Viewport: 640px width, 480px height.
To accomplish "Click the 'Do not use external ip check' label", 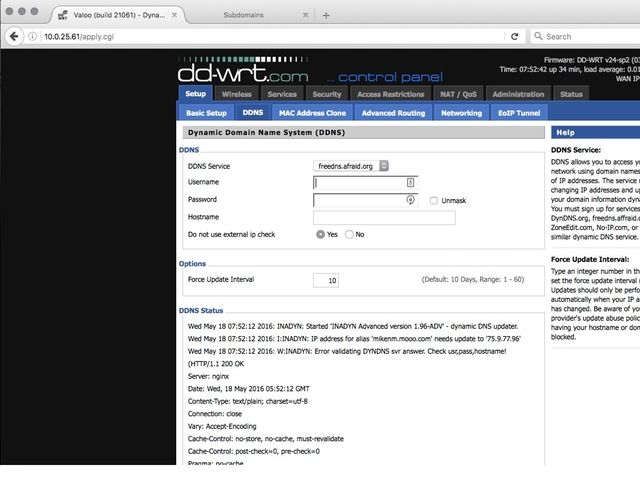I will pos(231,234).
